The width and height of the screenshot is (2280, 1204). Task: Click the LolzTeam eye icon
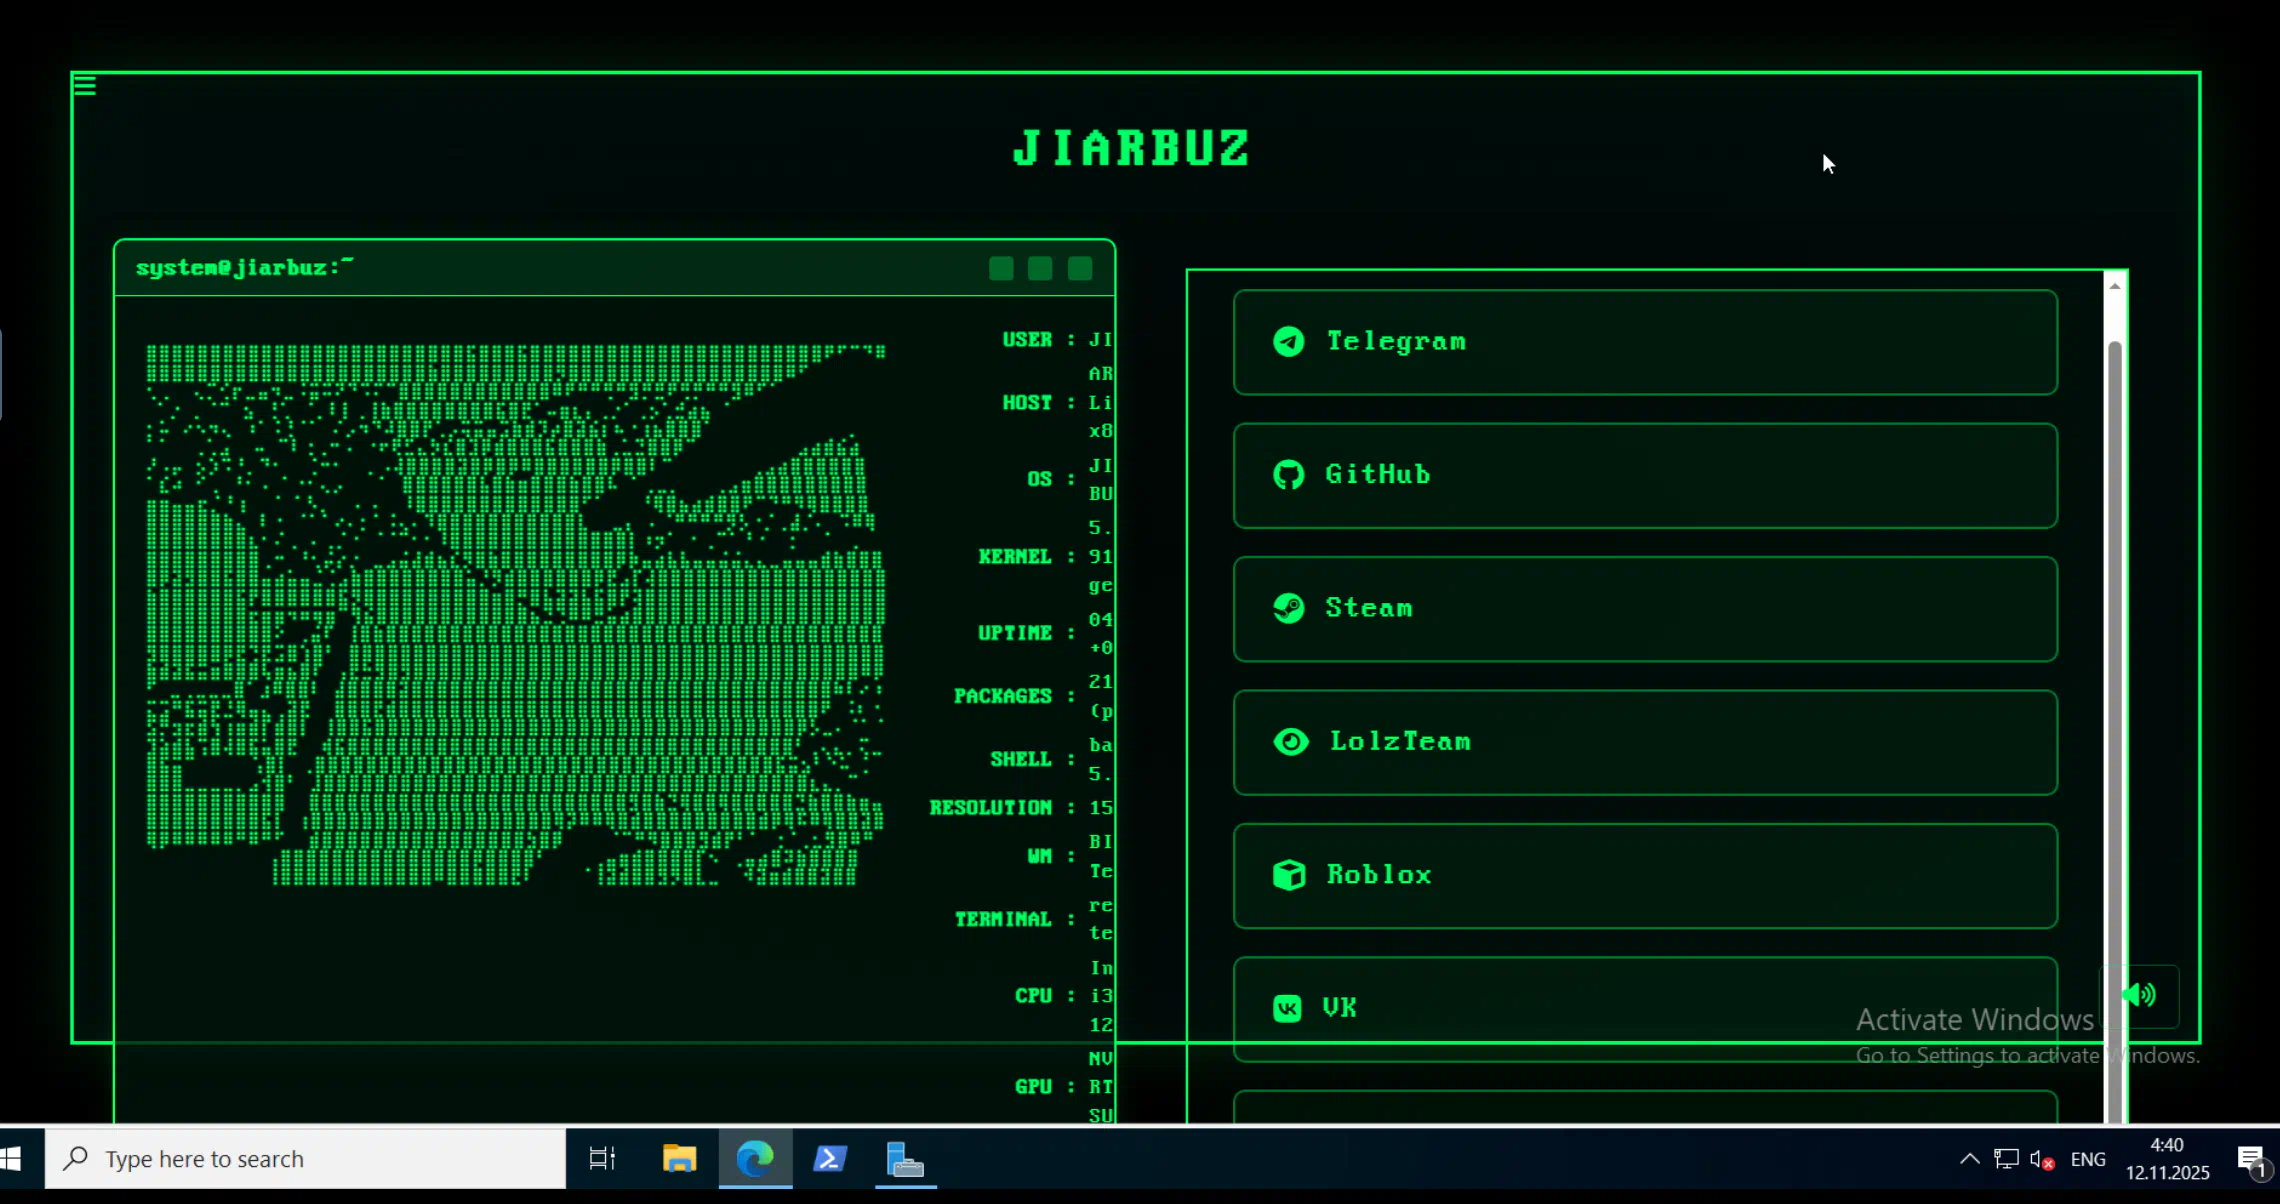[x=1290, y=742]
